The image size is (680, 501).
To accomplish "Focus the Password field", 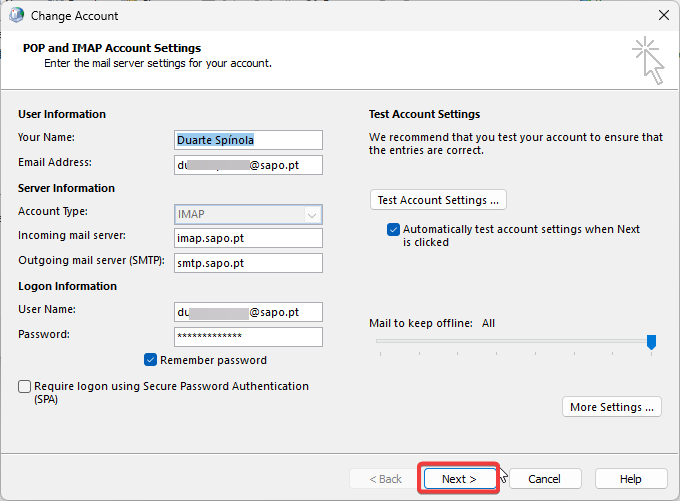I will tap(248, 337).
